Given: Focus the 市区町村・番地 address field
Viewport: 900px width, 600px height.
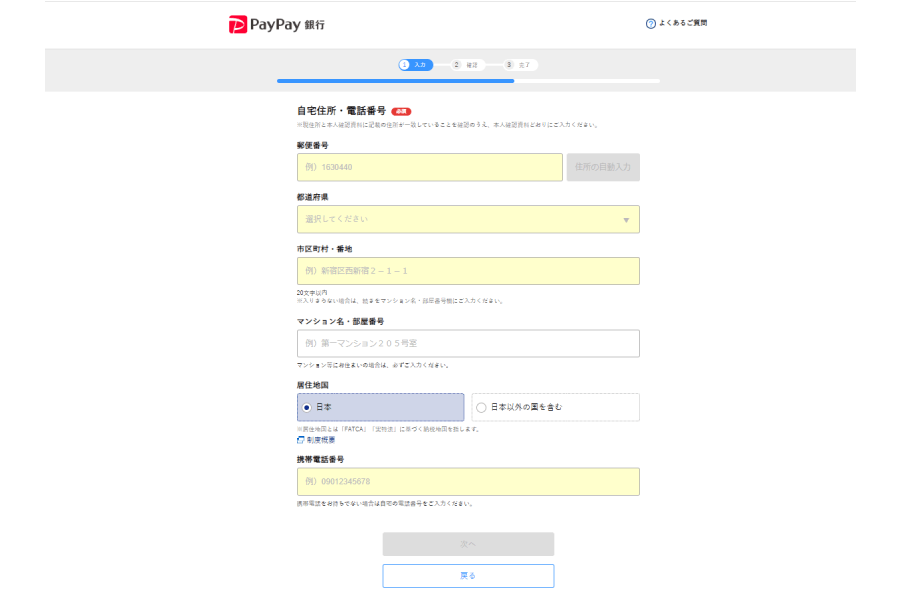Looking at the screenshot, I should tap(468, 271).
